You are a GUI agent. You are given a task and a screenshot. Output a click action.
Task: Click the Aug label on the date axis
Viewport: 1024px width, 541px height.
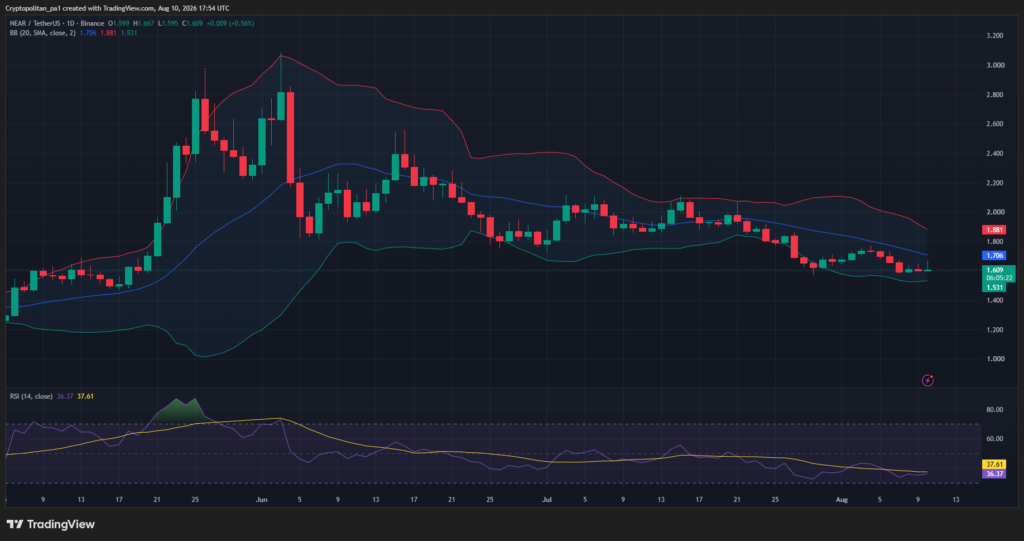tap(842, 500)
